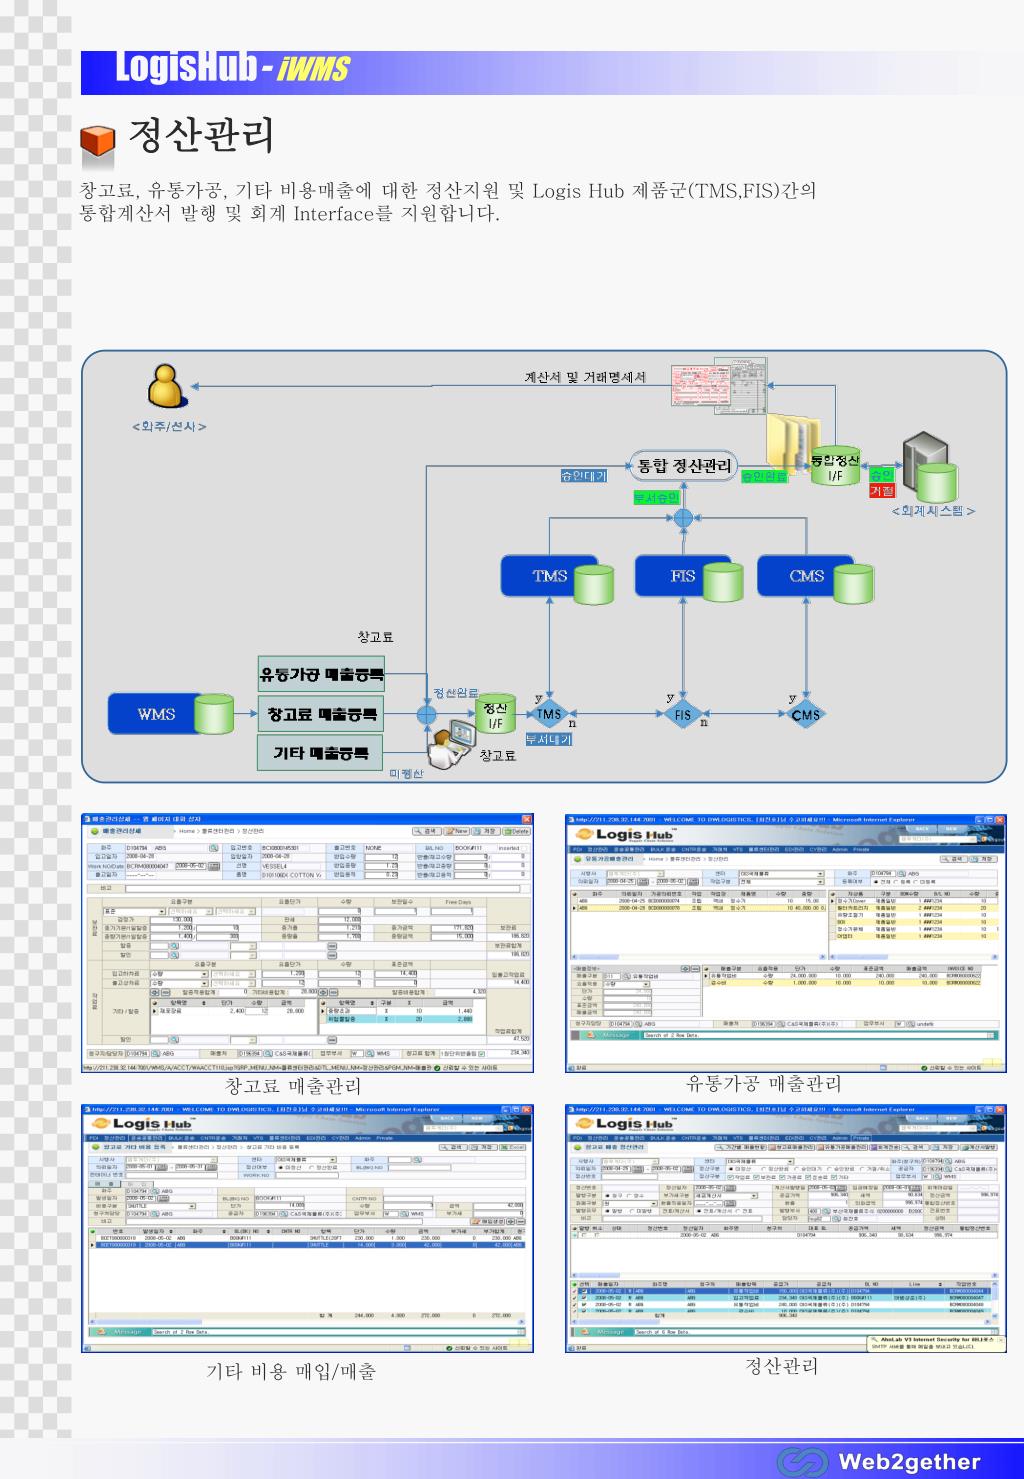Click the junction circle beside 창고료 매출등록

(427, 714)
